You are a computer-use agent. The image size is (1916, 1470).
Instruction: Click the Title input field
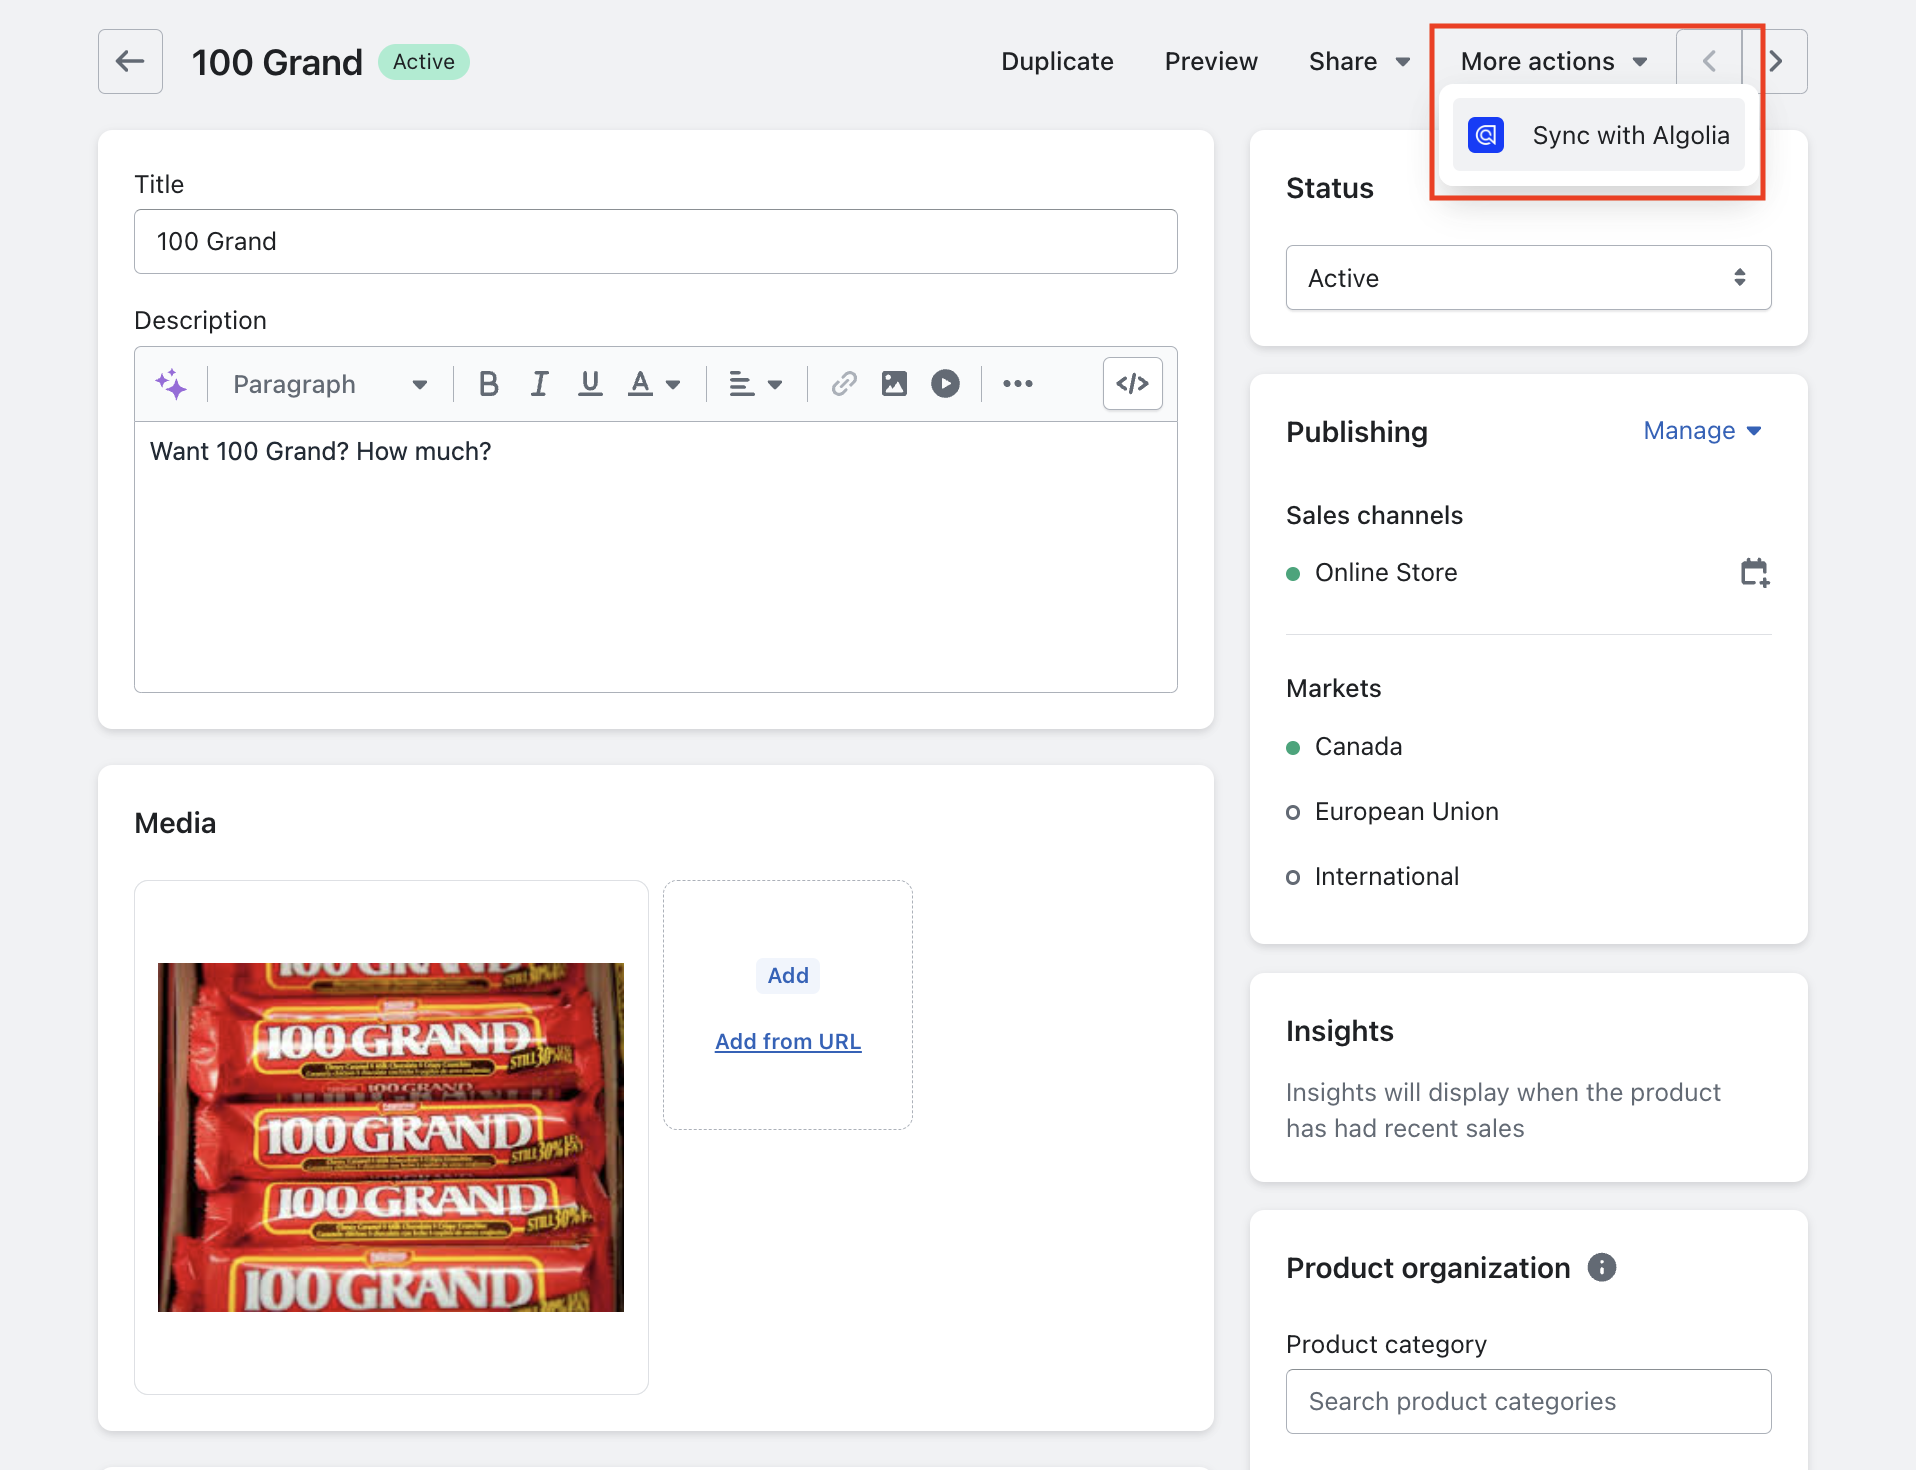click(x=656, y=242)
